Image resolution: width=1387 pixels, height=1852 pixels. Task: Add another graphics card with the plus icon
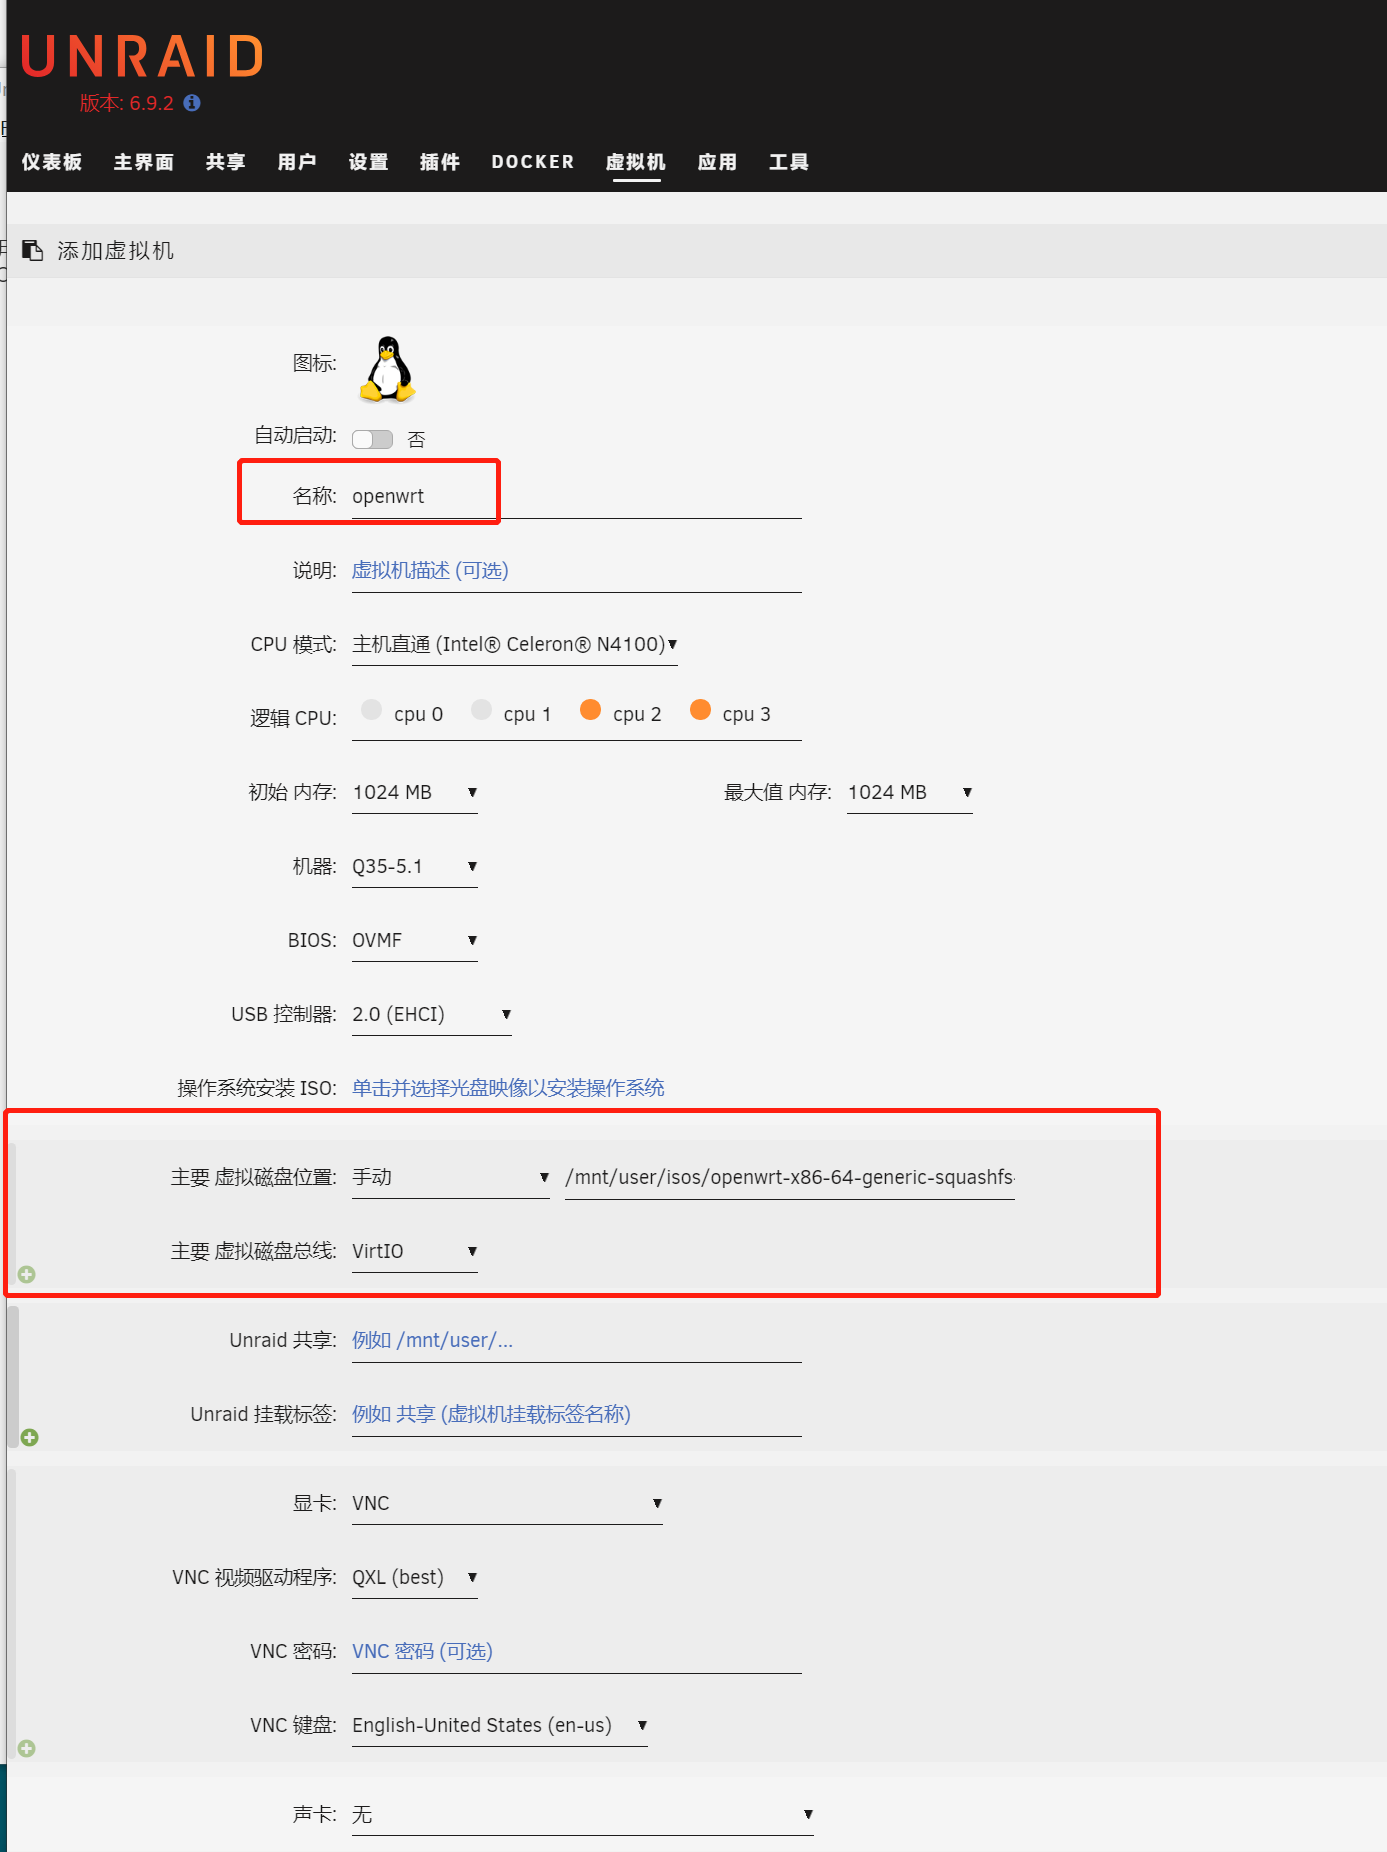point(27,1748)
